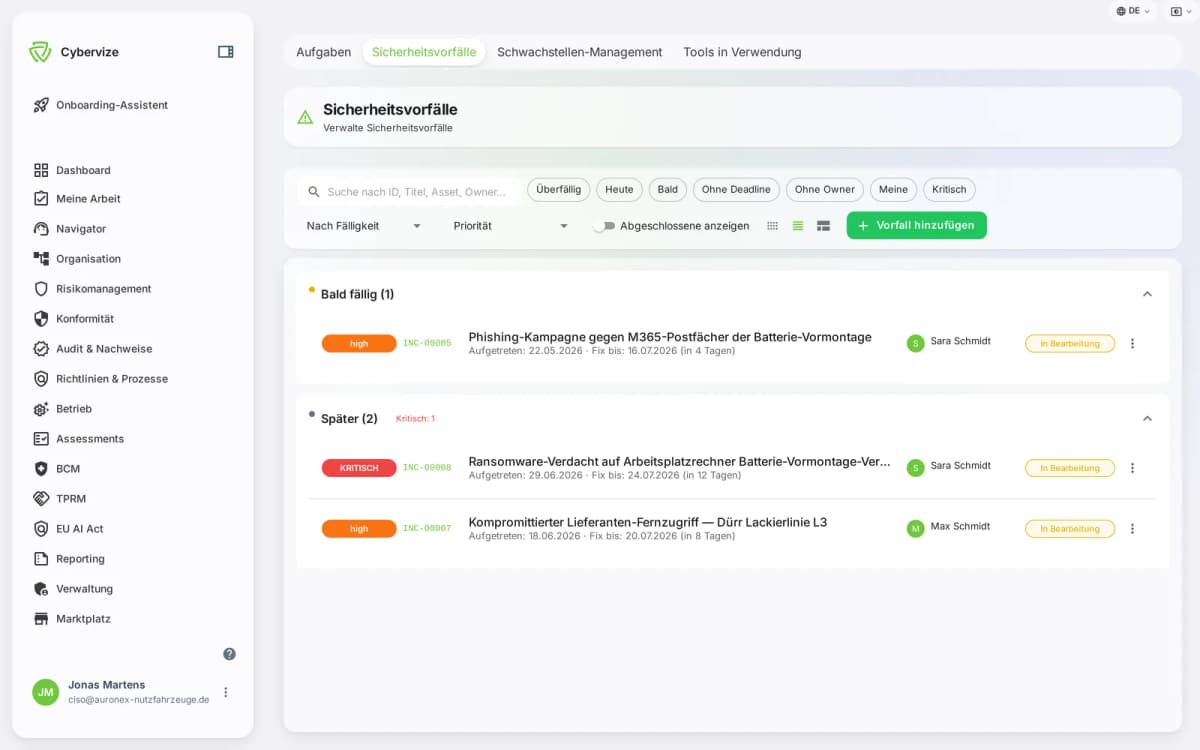The image size is (1200, 750).
Task: Toggle the Ohne Owner filter chip
Action: (825, 189)
